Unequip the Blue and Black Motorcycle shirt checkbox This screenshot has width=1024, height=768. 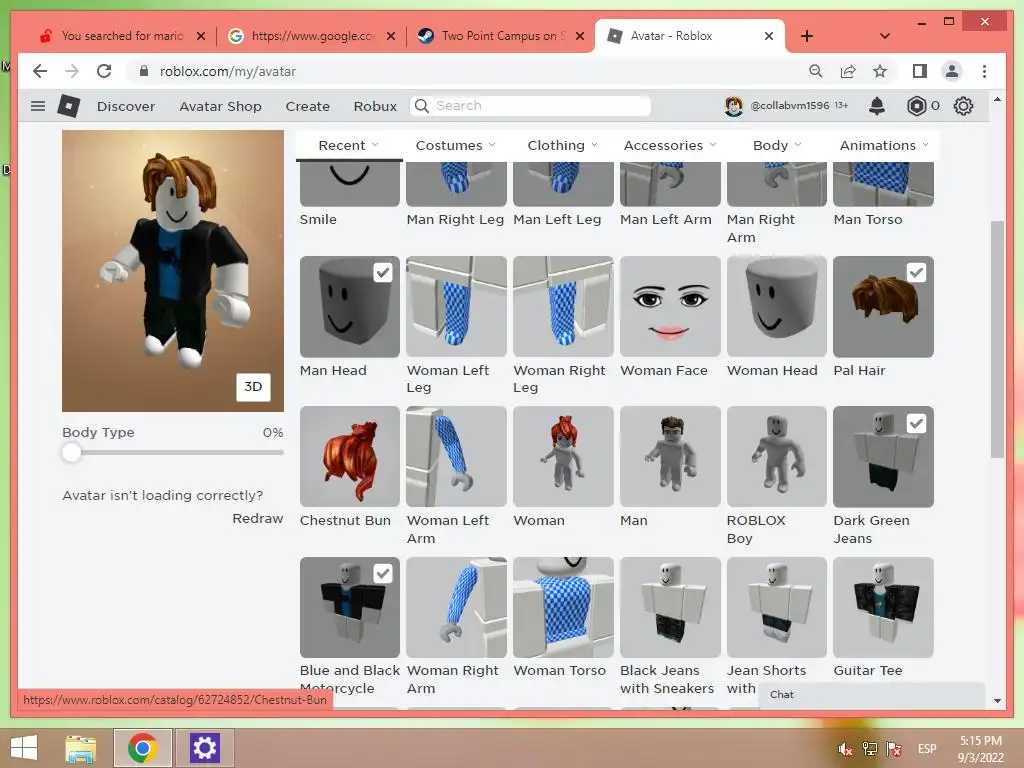(383, 573)
